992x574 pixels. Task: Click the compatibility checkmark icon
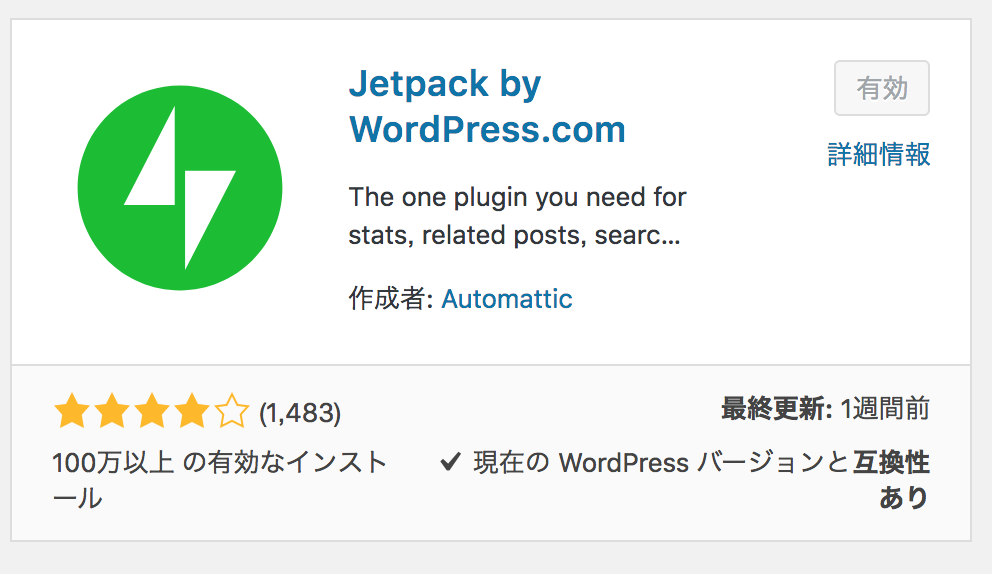pyautogui.click(x=450, y=462)
